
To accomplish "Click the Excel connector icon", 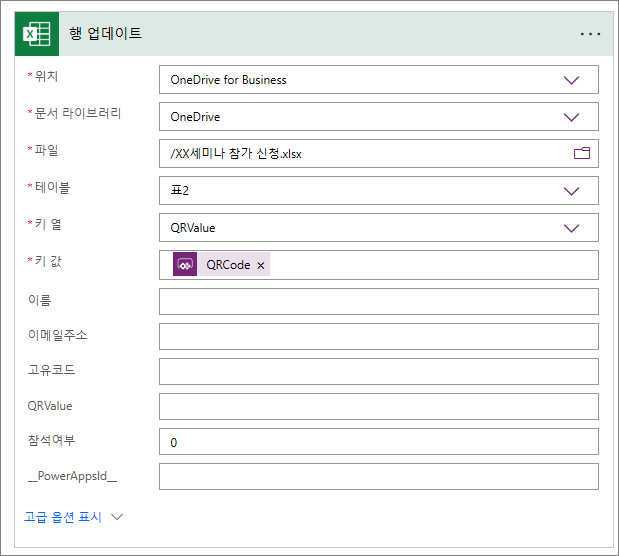I will coord(37,34).
